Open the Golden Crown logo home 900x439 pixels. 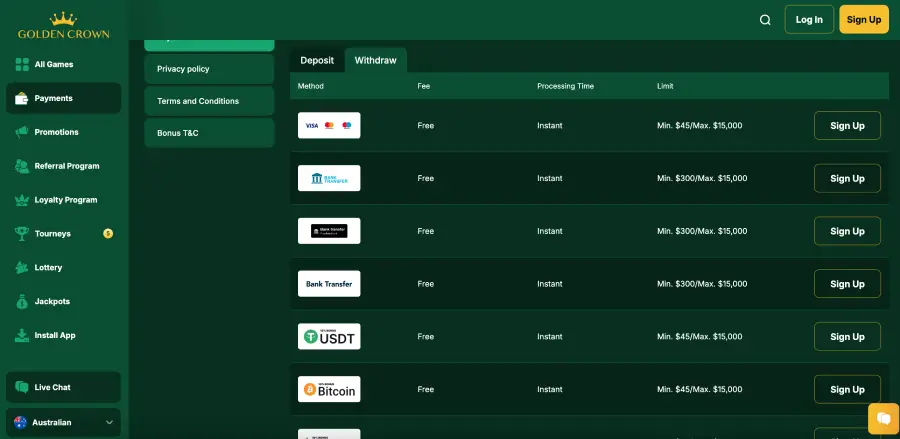tap(64, 25)
